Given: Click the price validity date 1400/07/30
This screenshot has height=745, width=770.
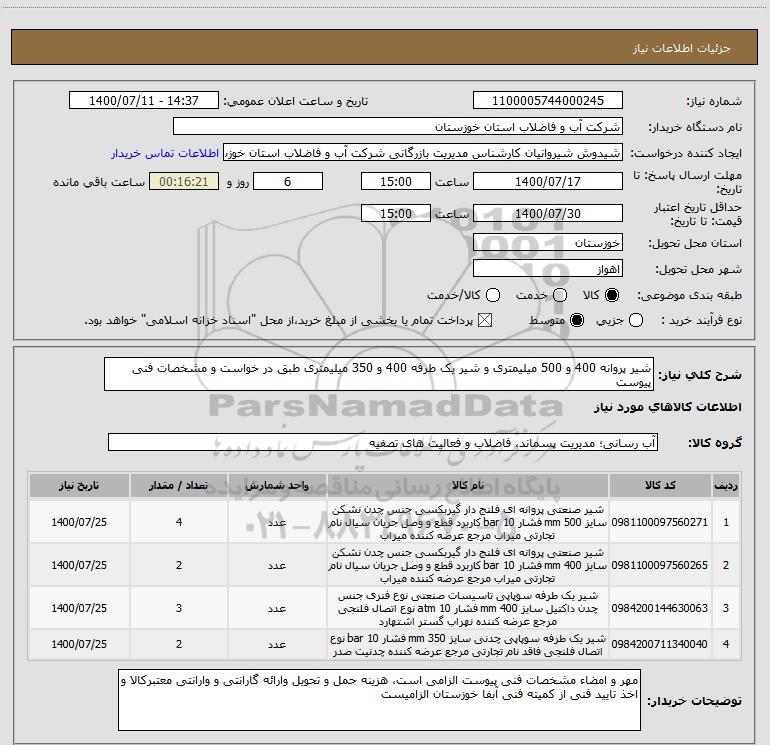Looking at the screenshot, I should (x=548, y=213).
